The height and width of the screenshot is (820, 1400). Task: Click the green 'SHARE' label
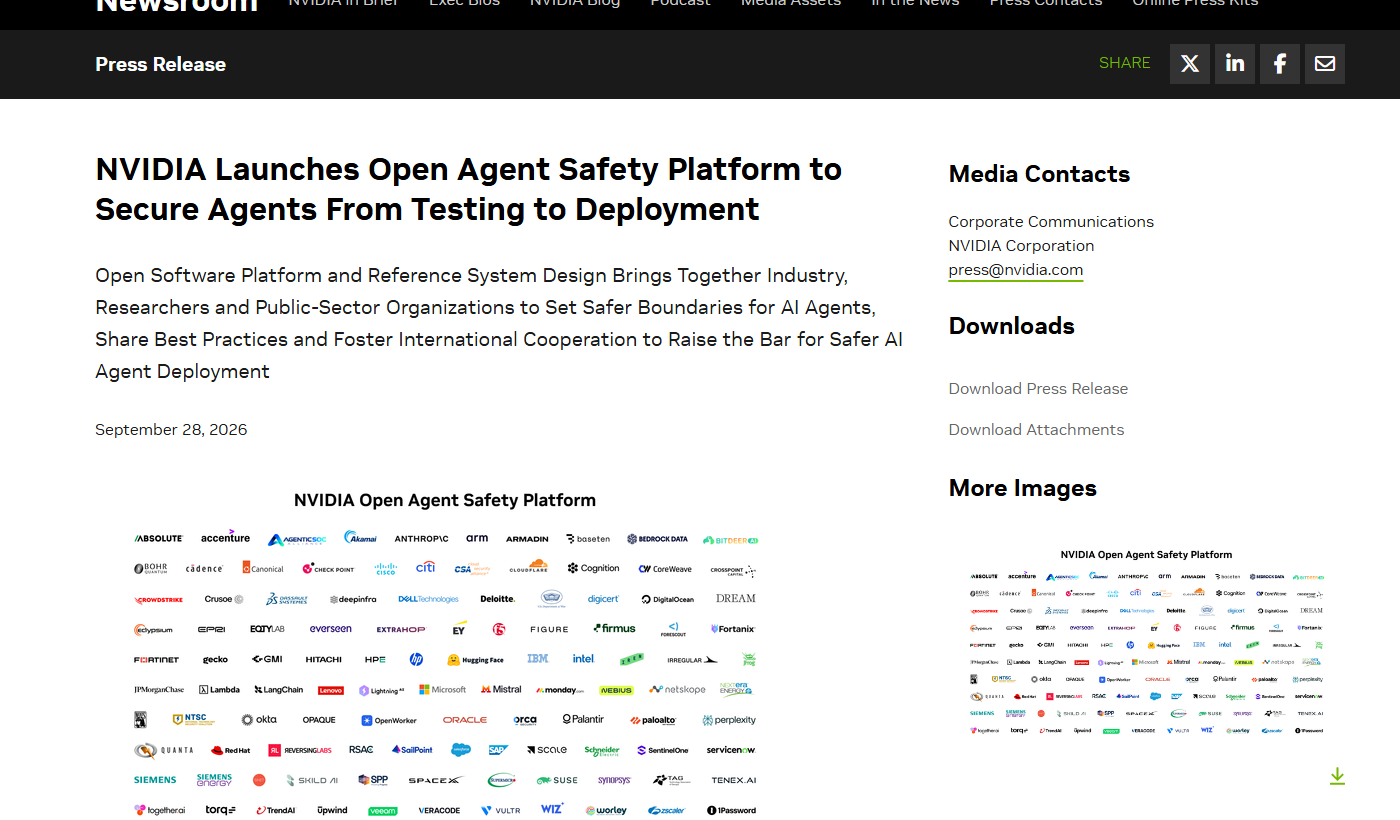[1125, 63]
